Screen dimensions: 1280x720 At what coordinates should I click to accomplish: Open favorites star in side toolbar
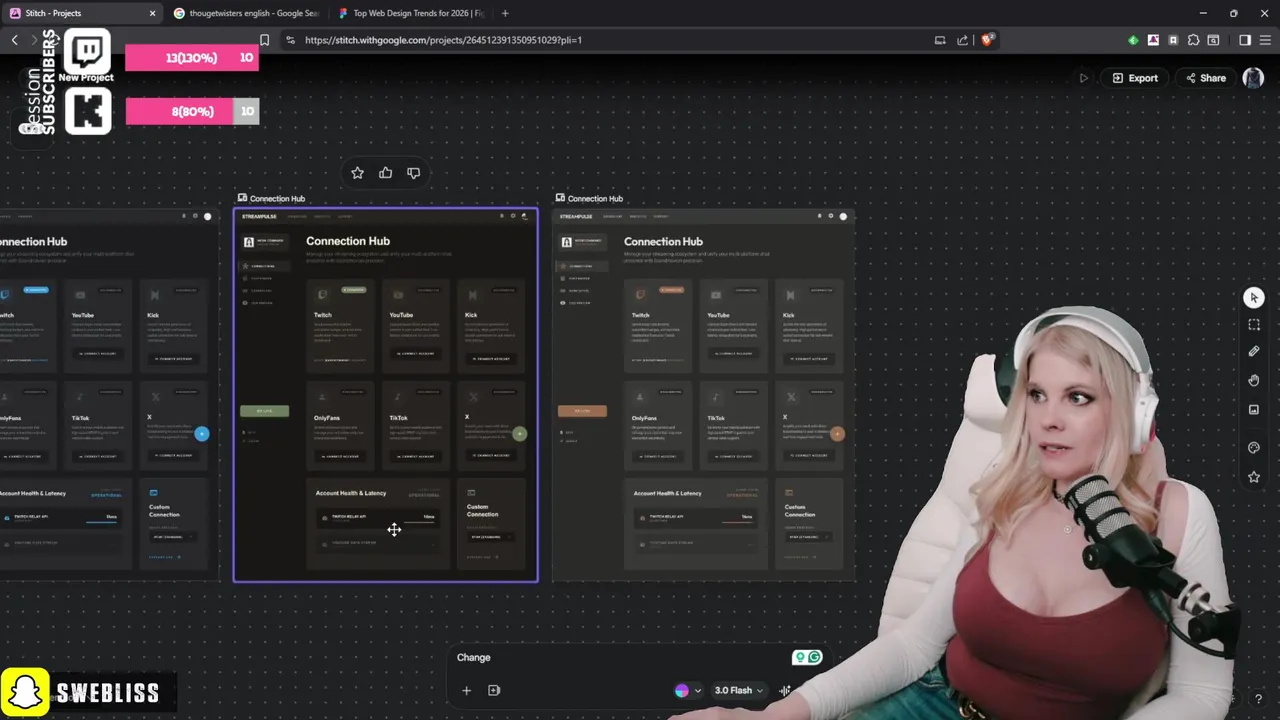coord(1254,477)
